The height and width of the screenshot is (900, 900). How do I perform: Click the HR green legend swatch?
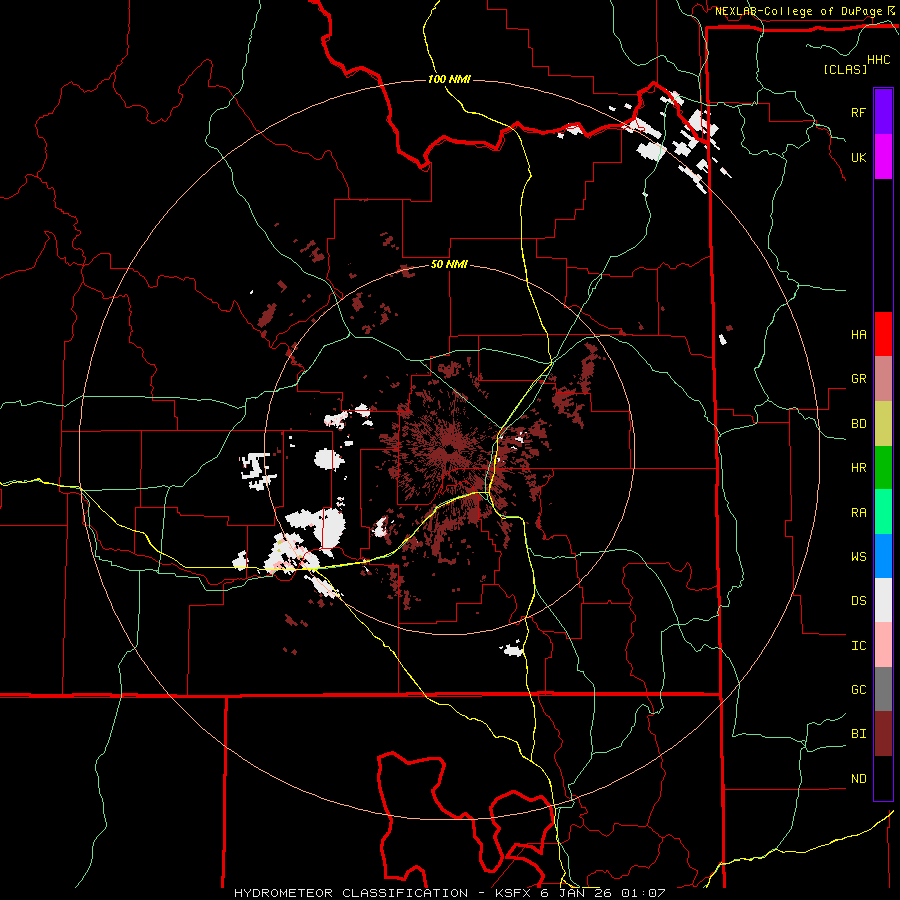click(x=883, y=468)
